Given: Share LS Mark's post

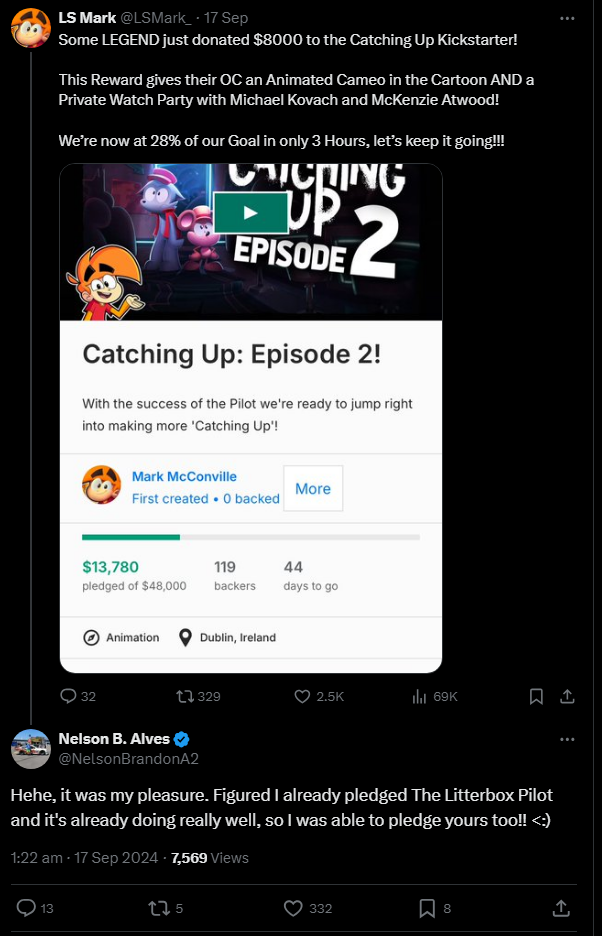Looking at the screenshot, I should [566, 696].
